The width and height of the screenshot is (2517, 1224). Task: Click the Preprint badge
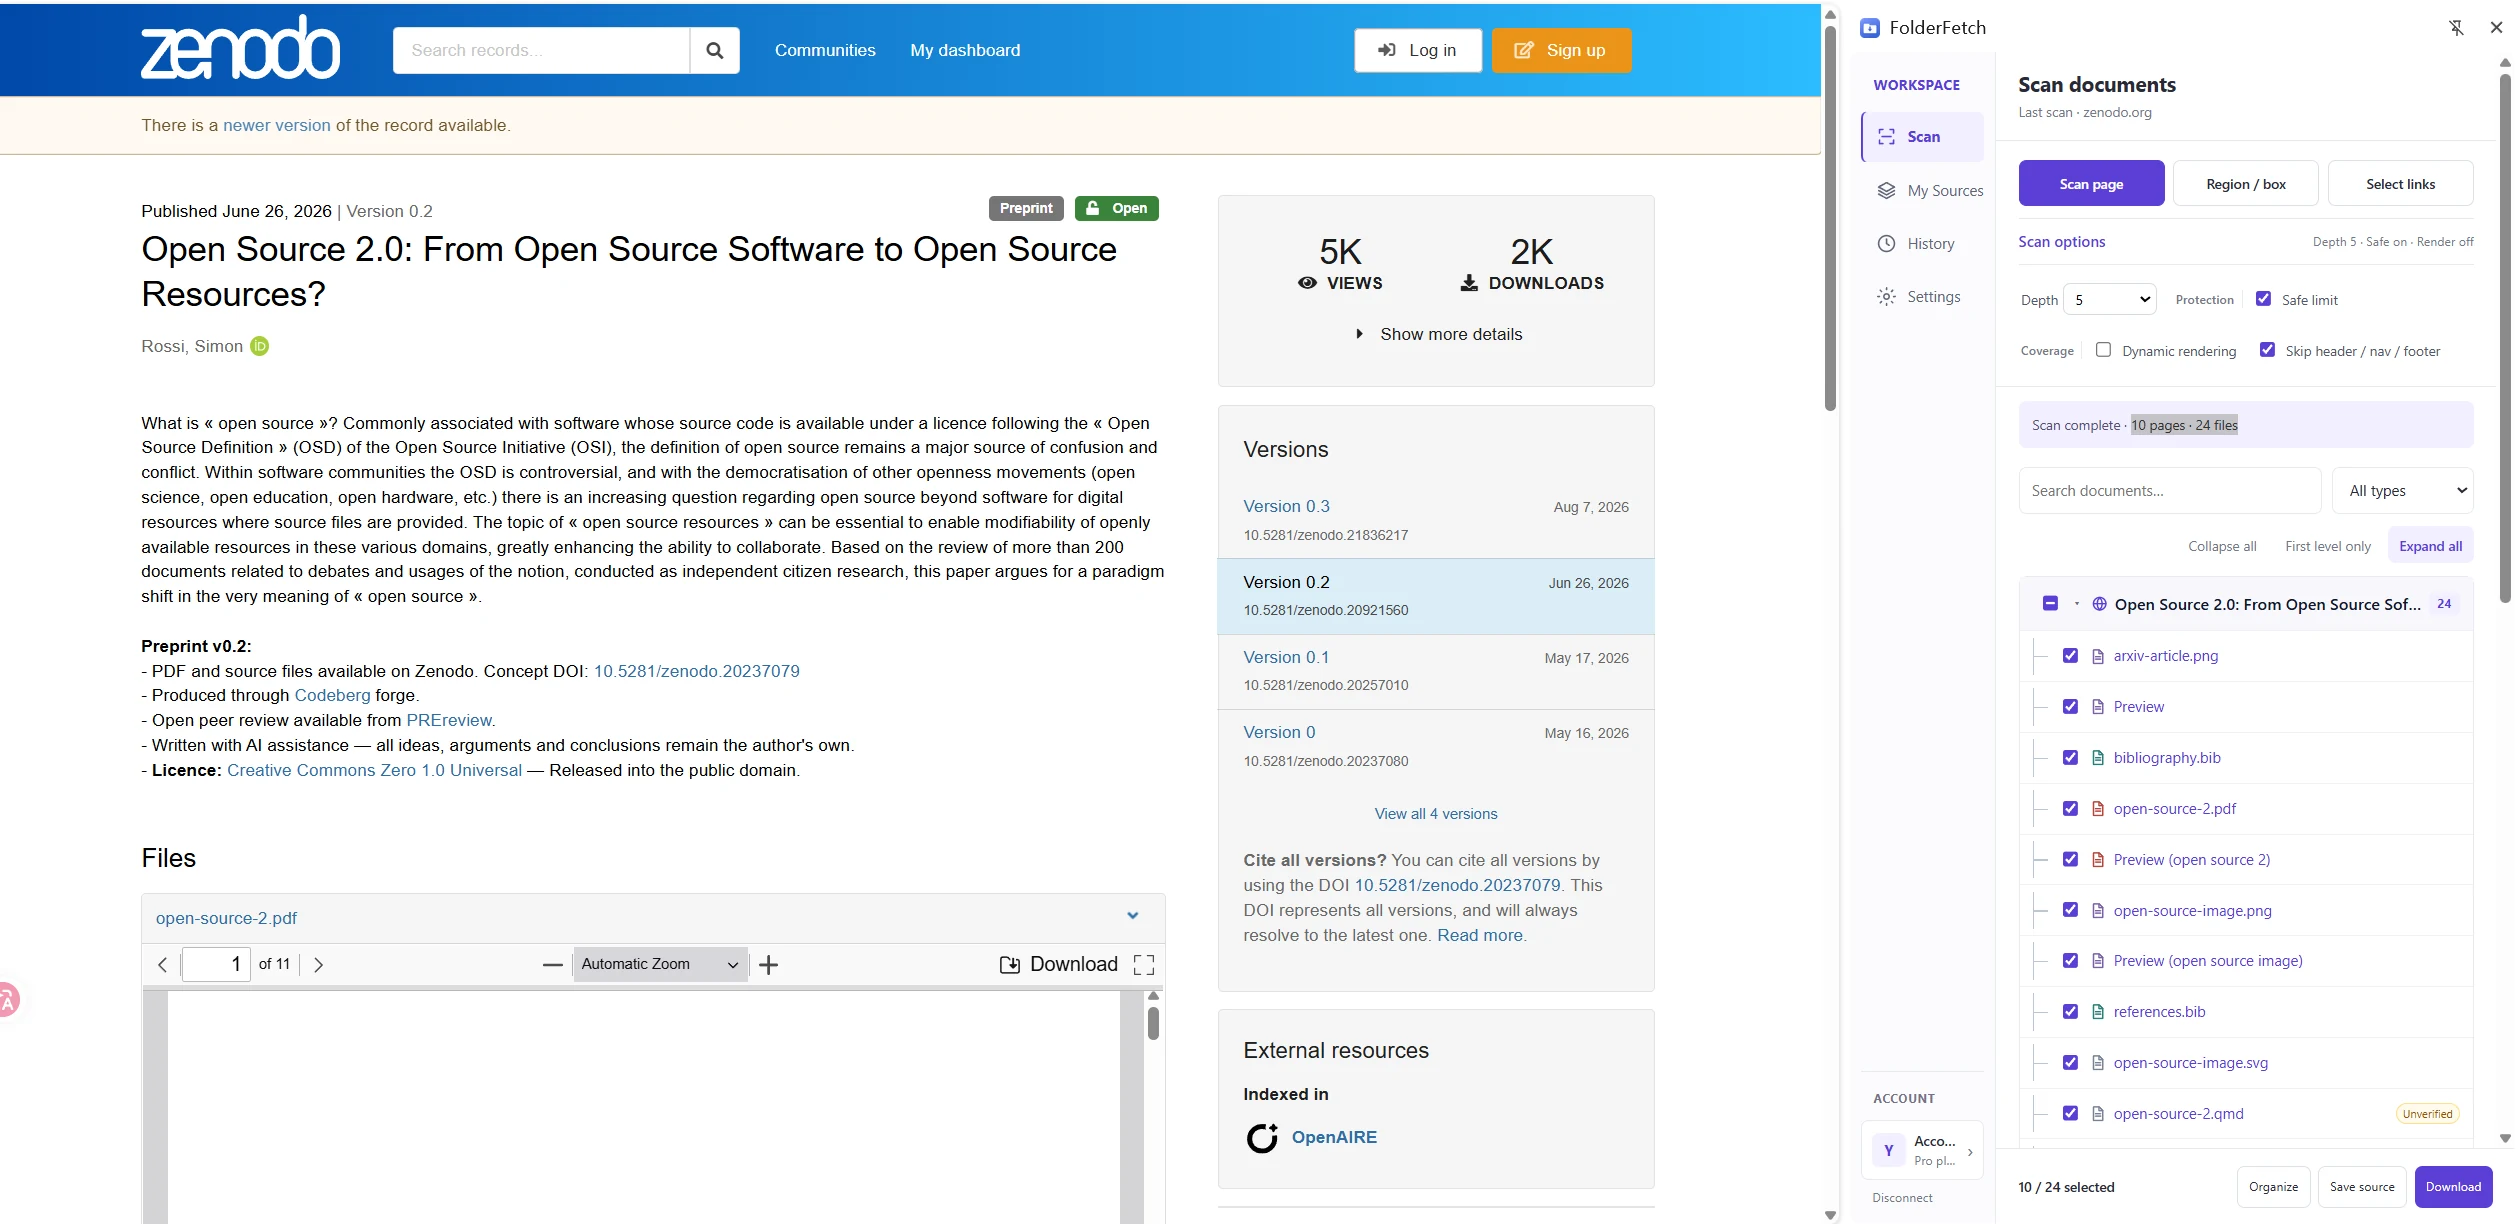coord(1026,208)
